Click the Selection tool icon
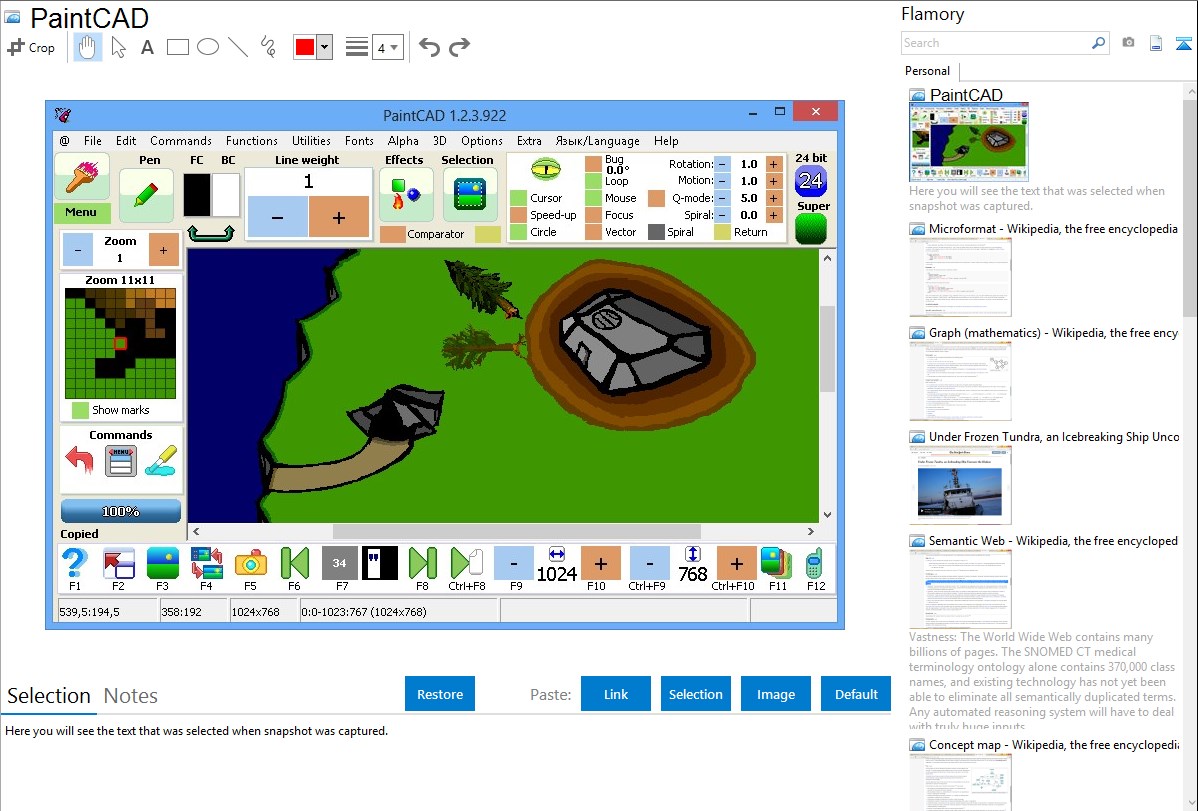Screen dimensions: 1198x811 (x=470, y=195)
